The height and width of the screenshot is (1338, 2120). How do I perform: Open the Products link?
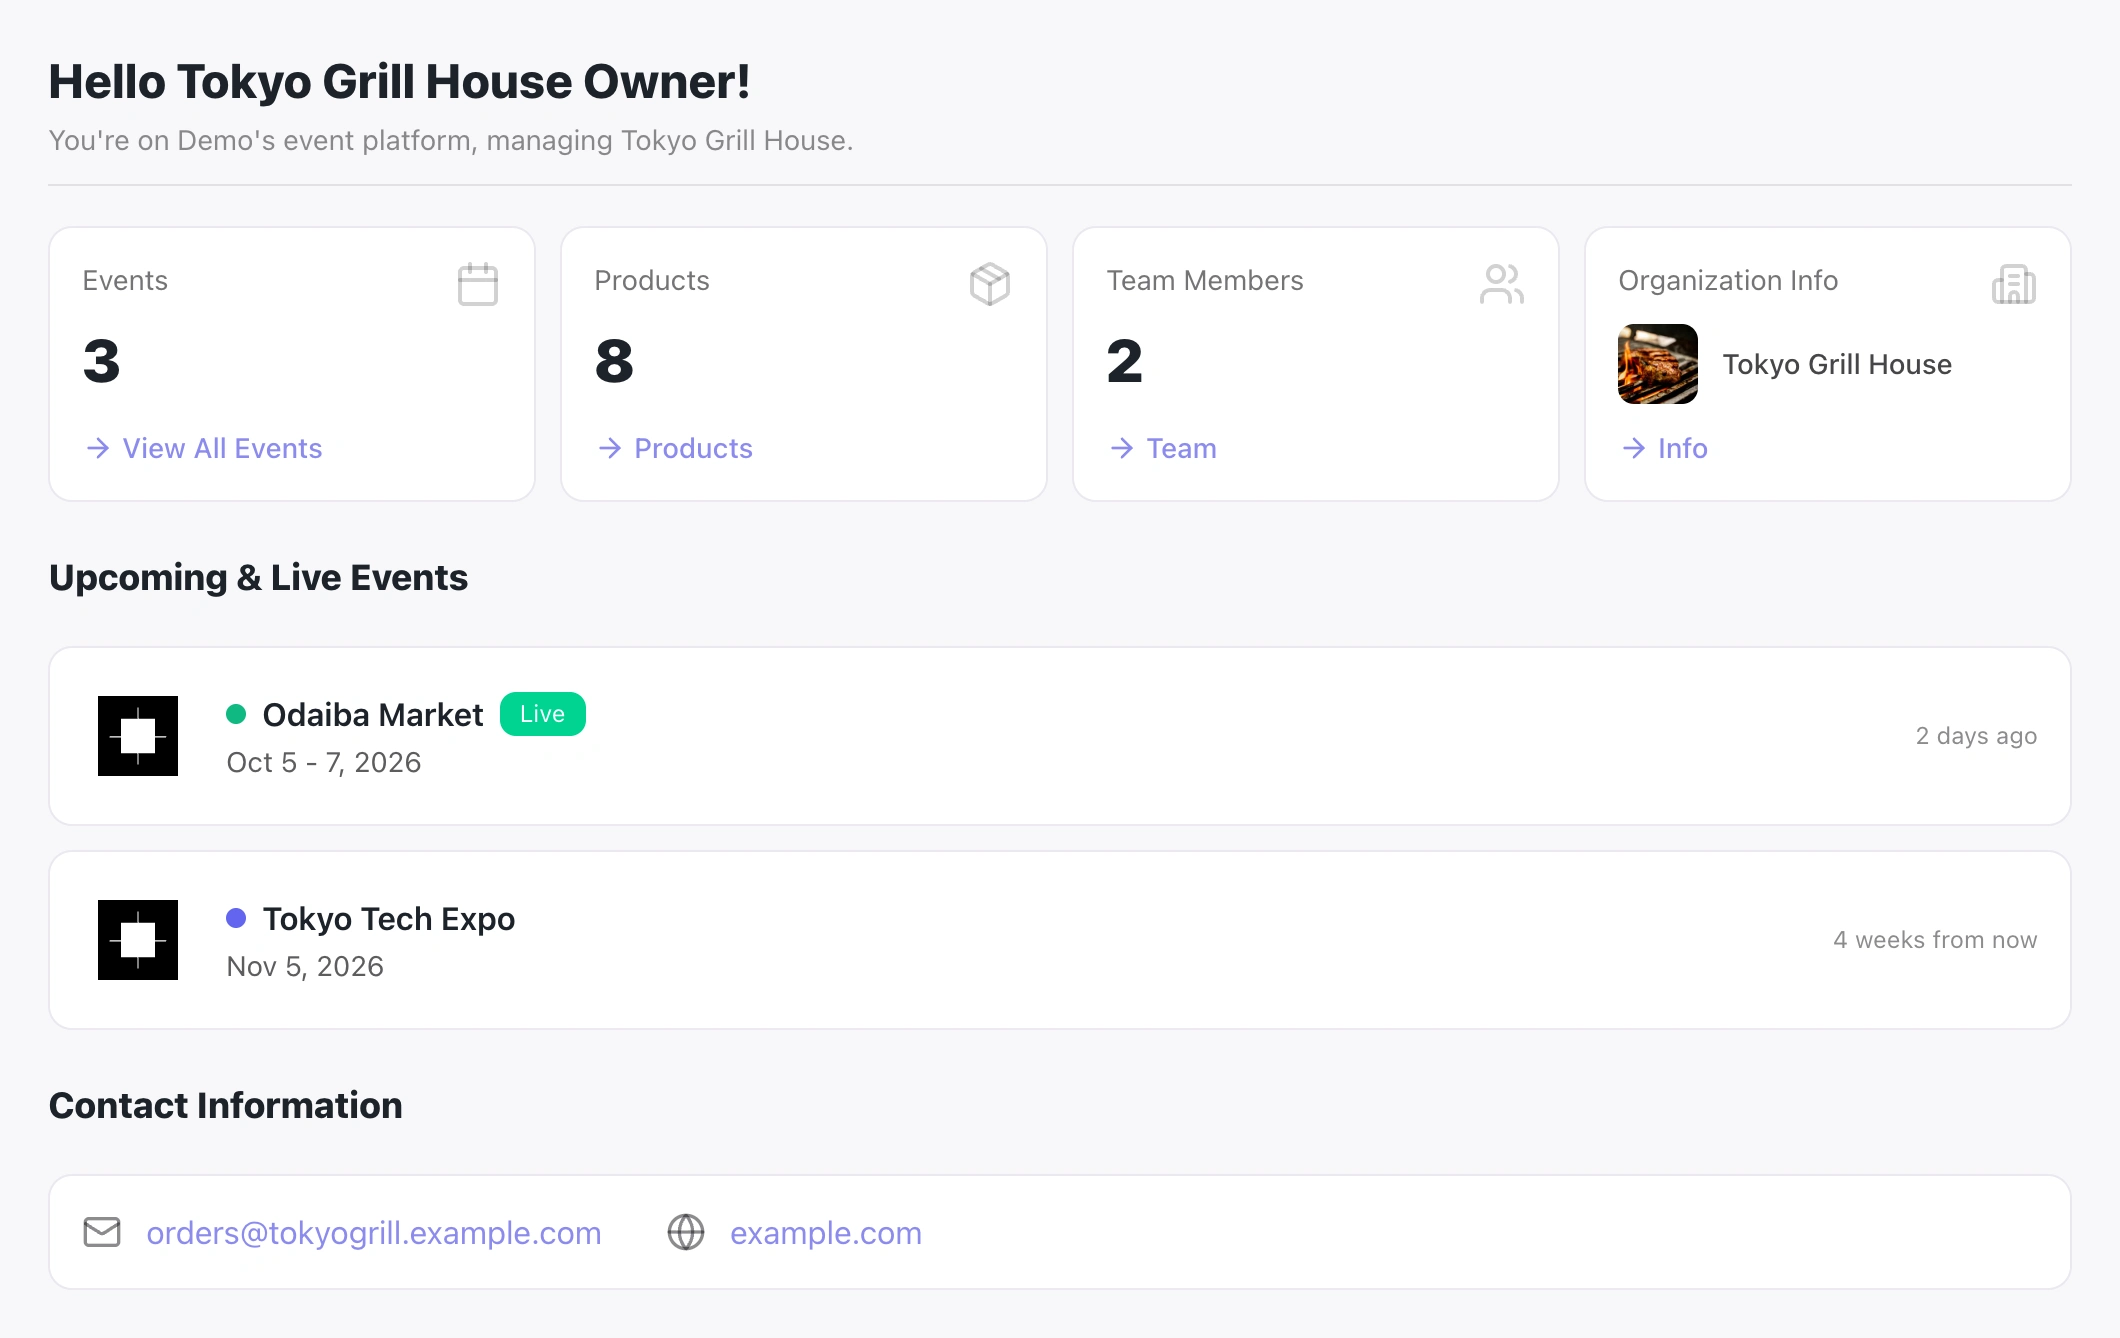pyautogui.click(x=693, y=448)
